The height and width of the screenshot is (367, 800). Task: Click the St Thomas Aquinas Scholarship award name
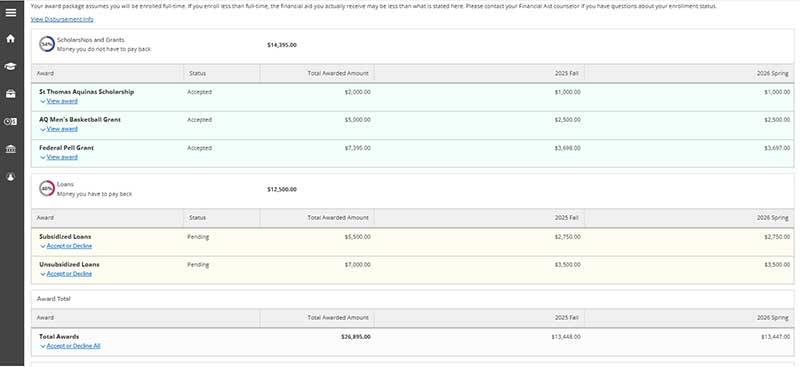click(x=87, y=92)
